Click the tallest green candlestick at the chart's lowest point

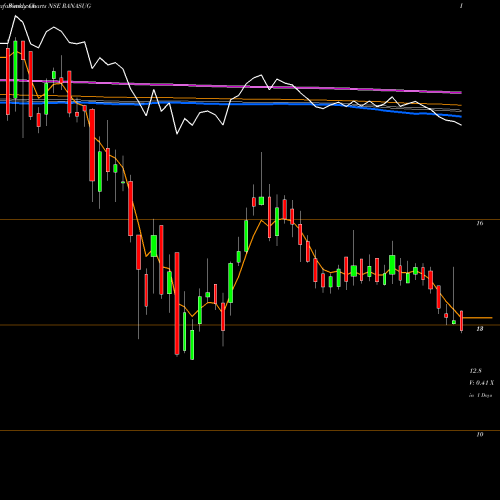tap(192, 345)
